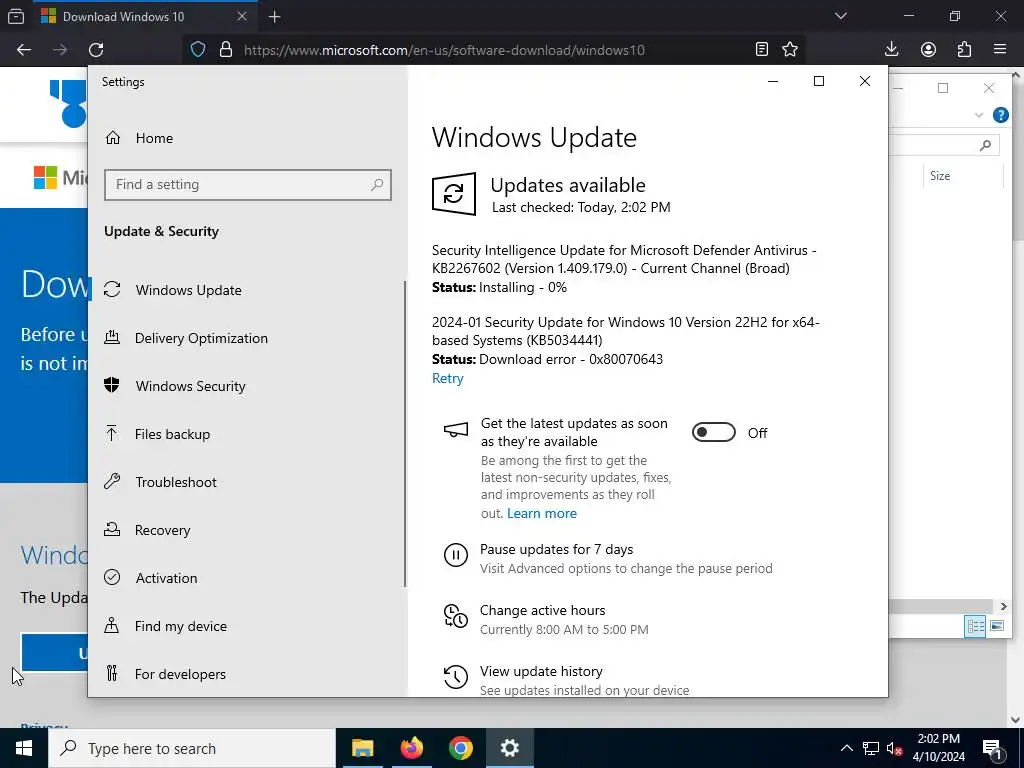Screen dimensions: 1024x768
Task: Open Firefox account icon
Action: point(928,50)
